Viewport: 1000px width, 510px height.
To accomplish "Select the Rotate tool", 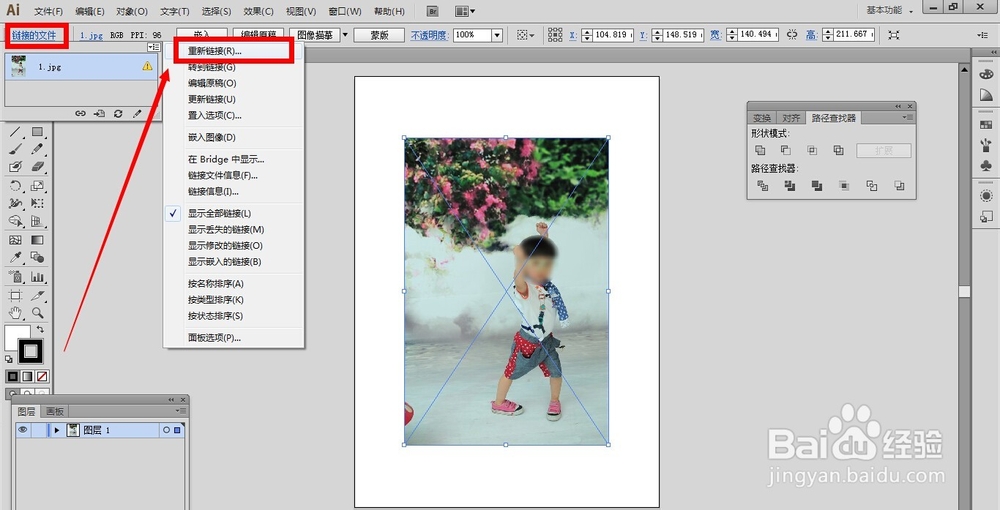I will coord(16,186).
